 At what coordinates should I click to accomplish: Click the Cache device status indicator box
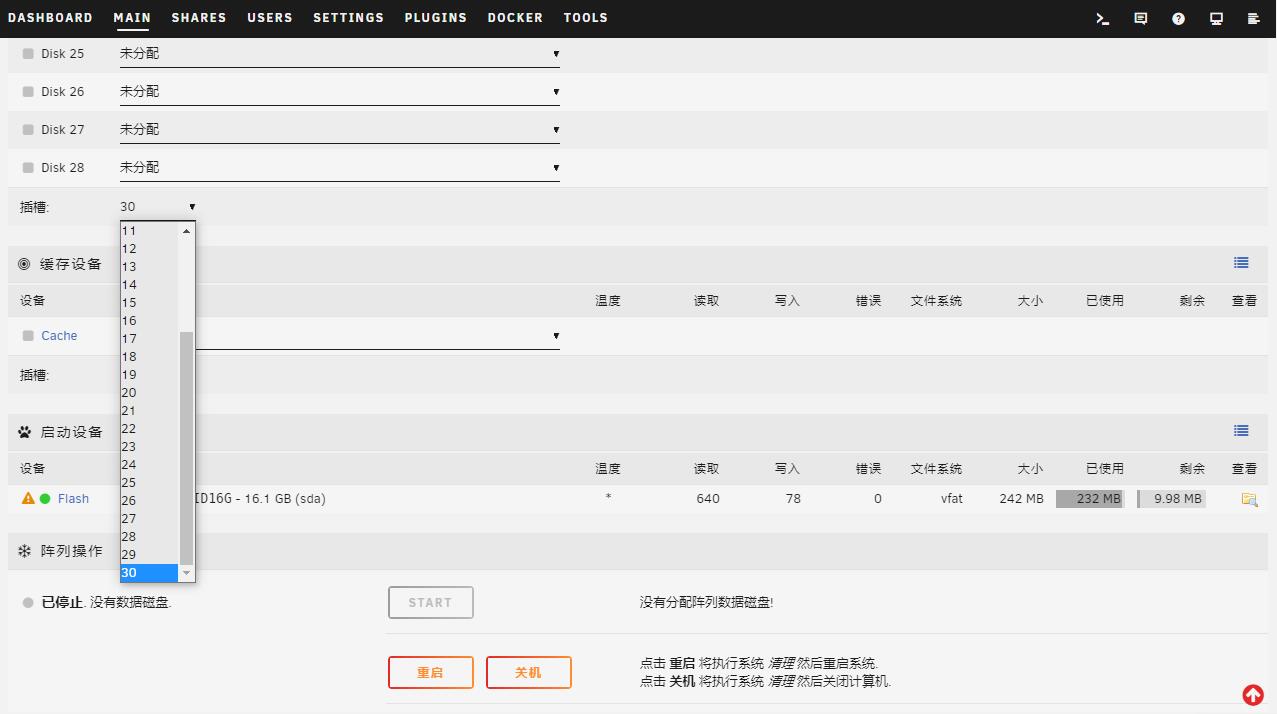(x=28, y=336)
